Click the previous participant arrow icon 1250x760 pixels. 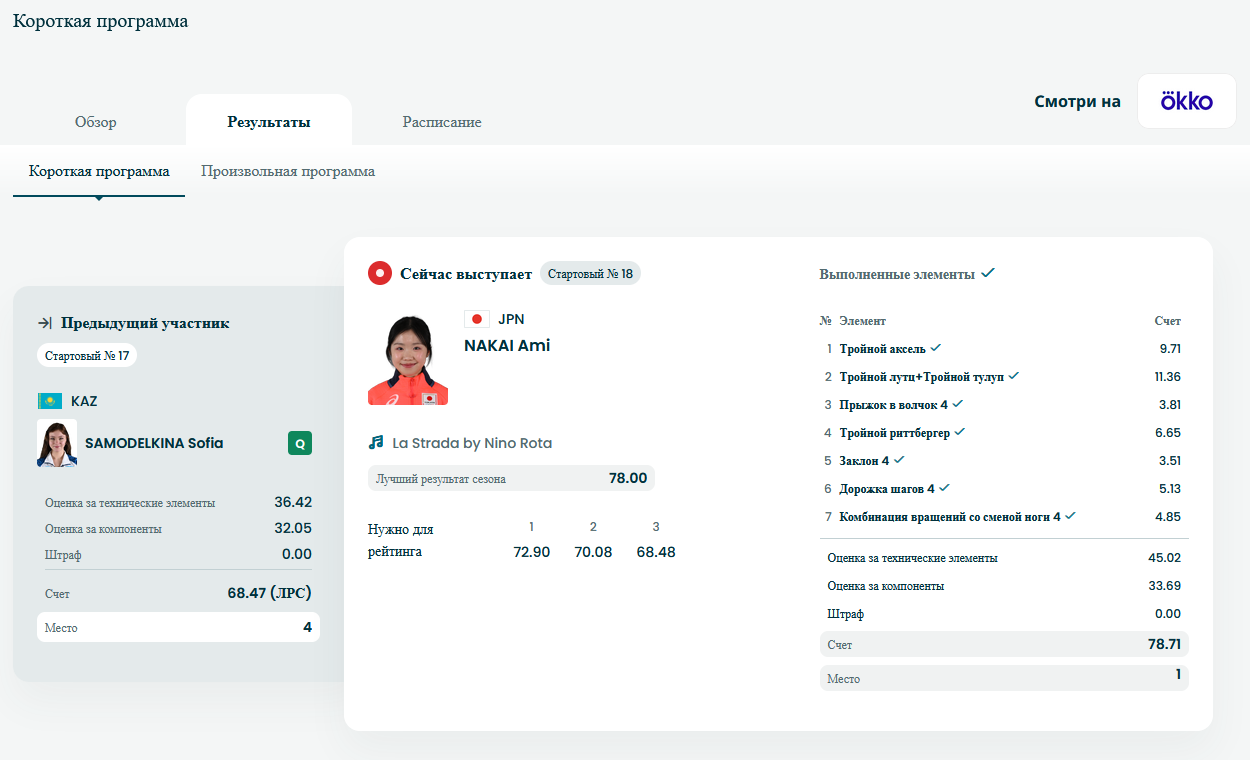(x=45, y=323)
